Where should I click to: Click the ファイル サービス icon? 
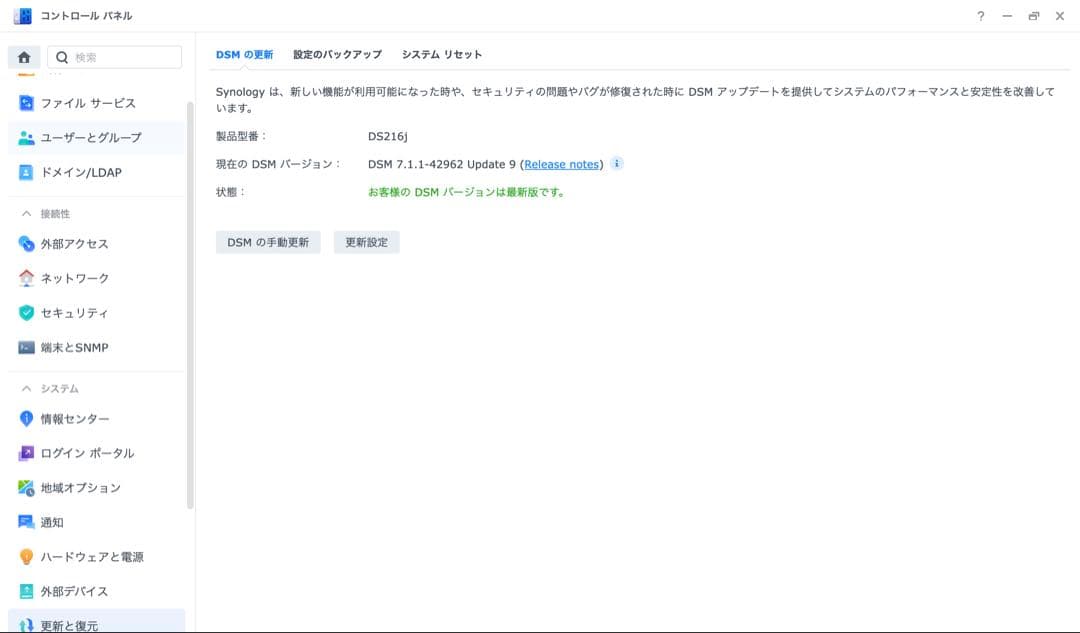[26, 103]
